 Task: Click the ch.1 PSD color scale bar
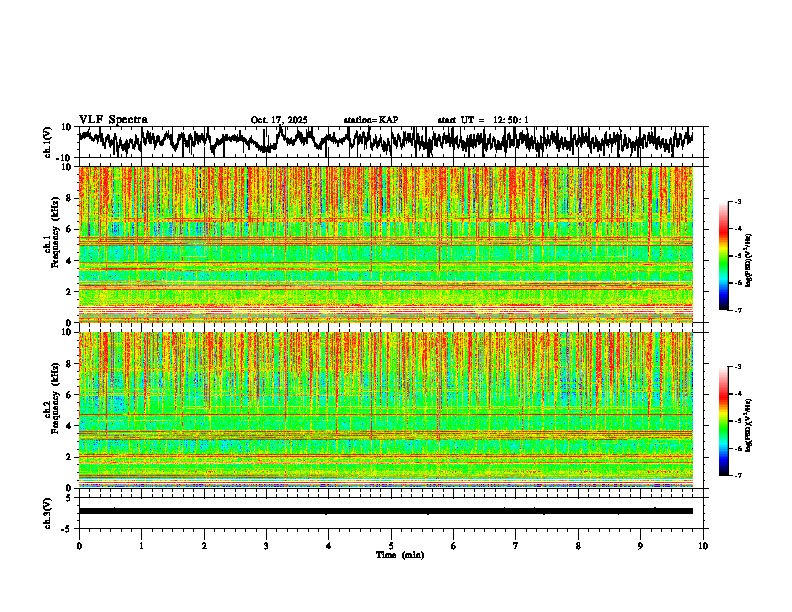pyautogui.click(x=724, y=256)
